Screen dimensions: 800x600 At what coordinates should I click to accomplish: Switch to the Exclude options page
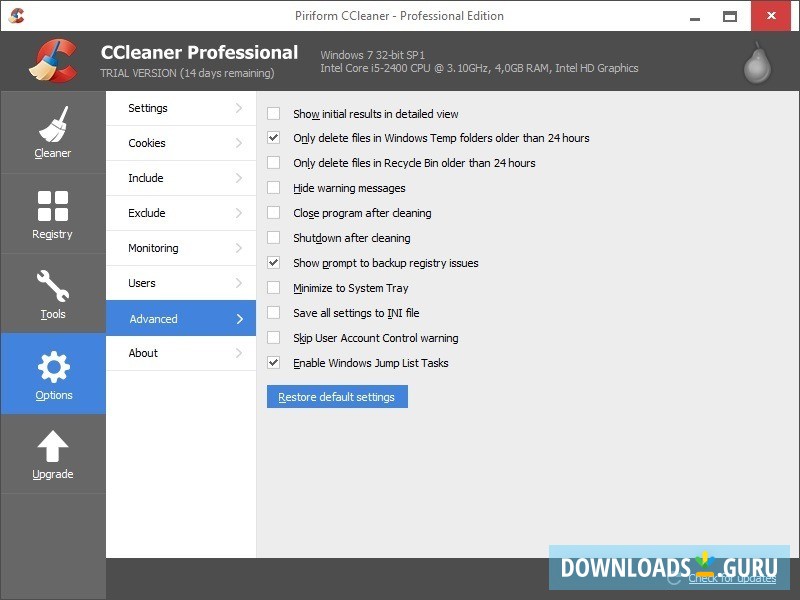pyautogui.click(x=181, y=213)
